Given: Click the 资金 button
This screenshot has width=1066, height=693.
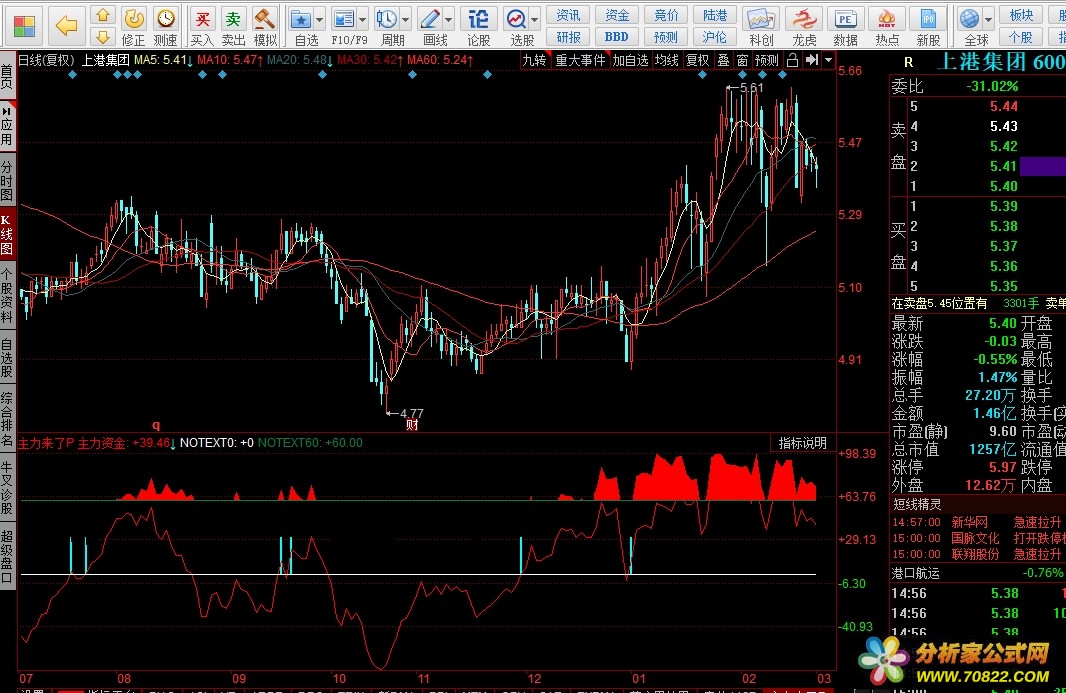Looking at the screenshot, I should [x=617, y=15].
